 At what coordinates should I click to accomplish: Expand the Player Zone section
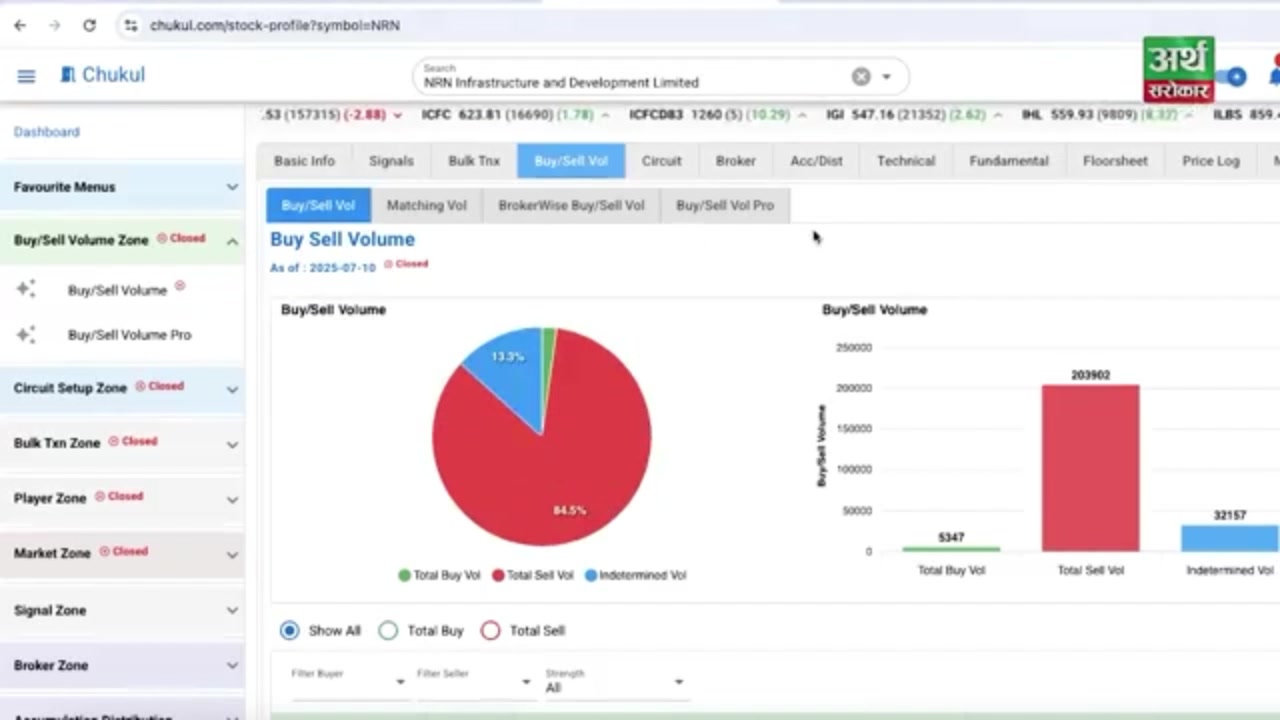(122, 498)
